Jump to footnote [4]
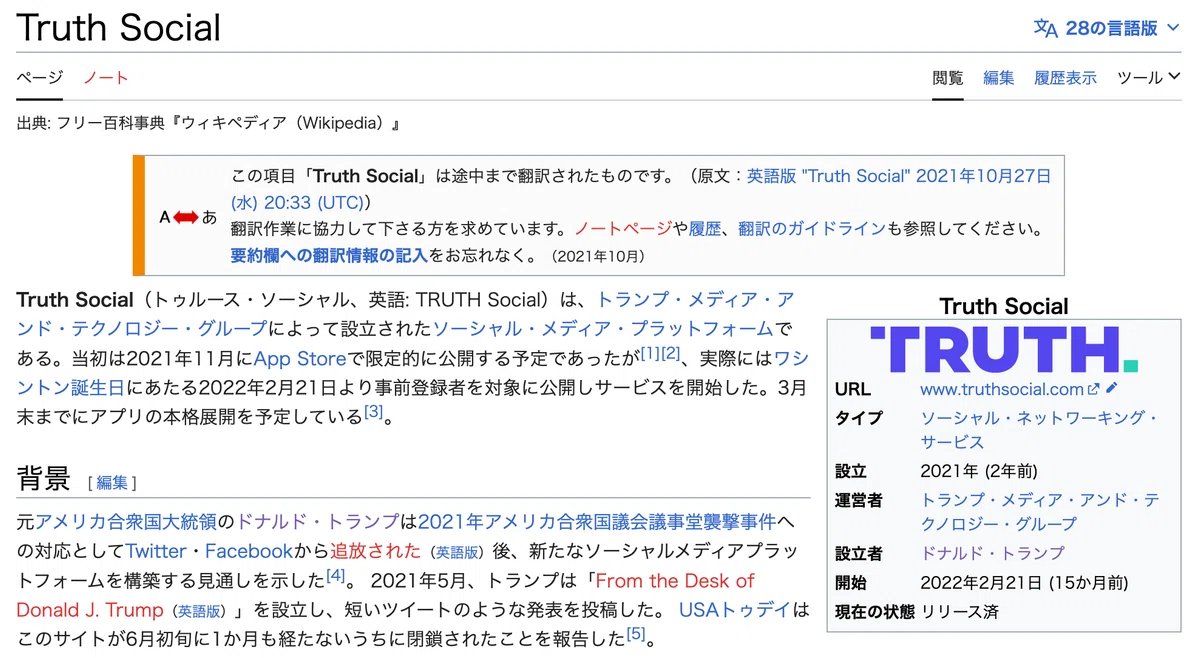 (335, 576)
